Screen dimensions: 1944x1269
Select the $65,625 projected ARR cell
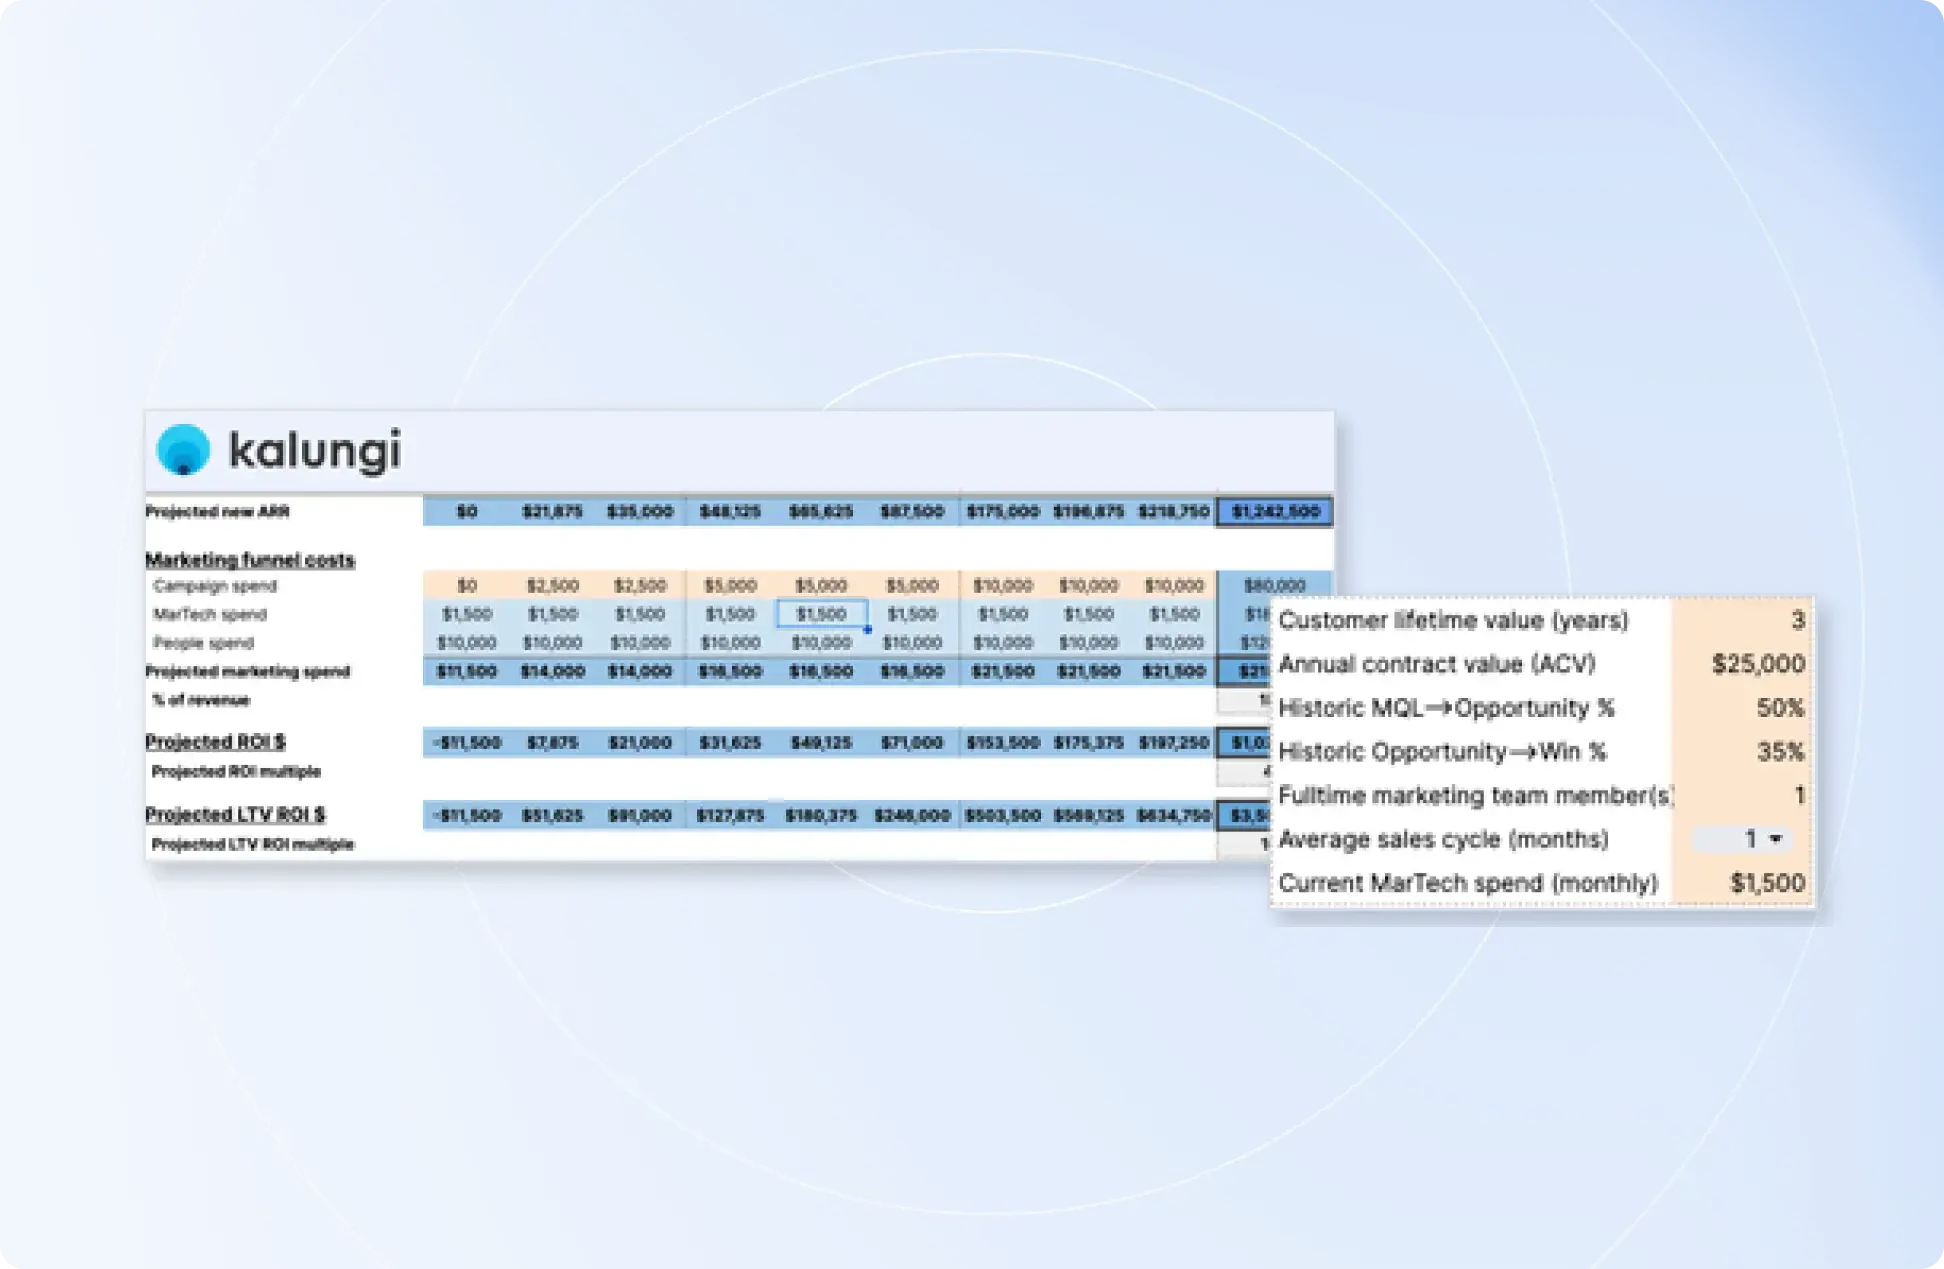tap(821, 511)
